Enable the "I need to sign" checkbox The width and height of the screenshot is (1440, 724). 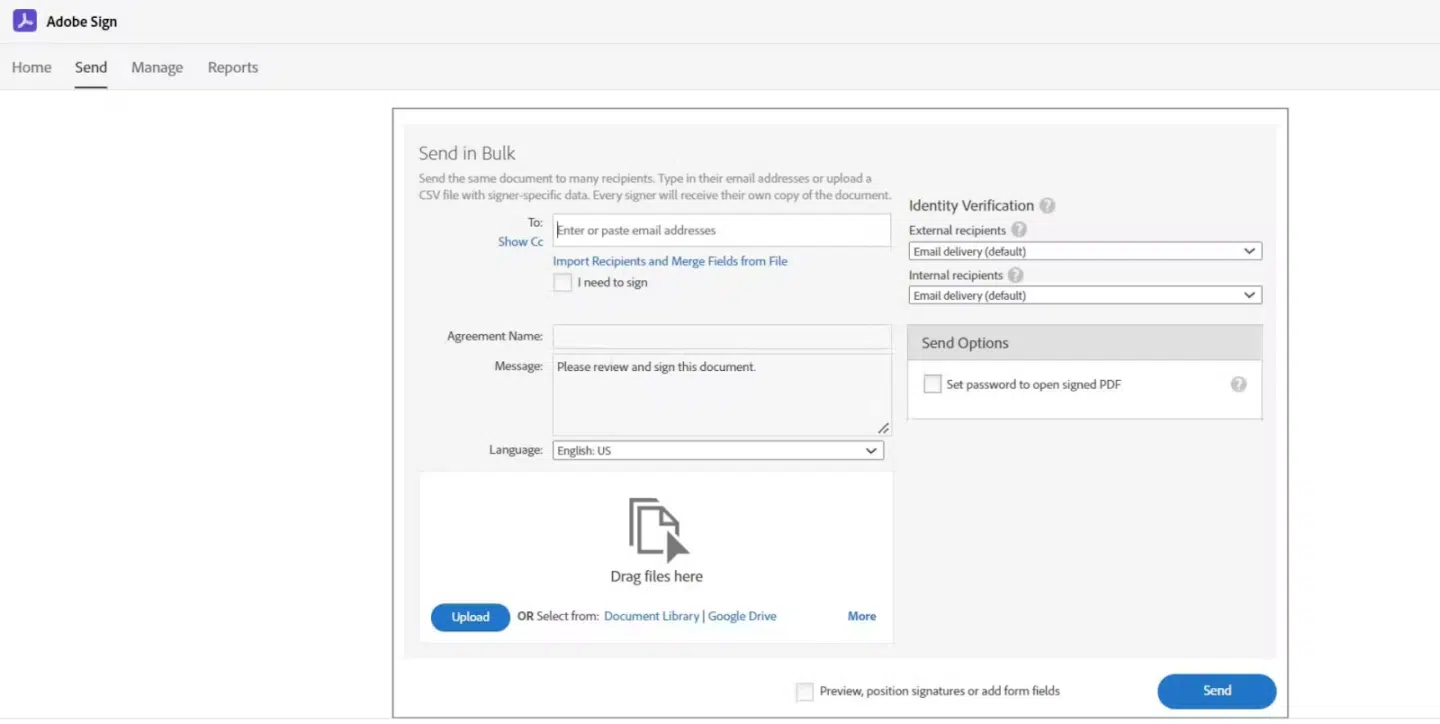(562, 282)
